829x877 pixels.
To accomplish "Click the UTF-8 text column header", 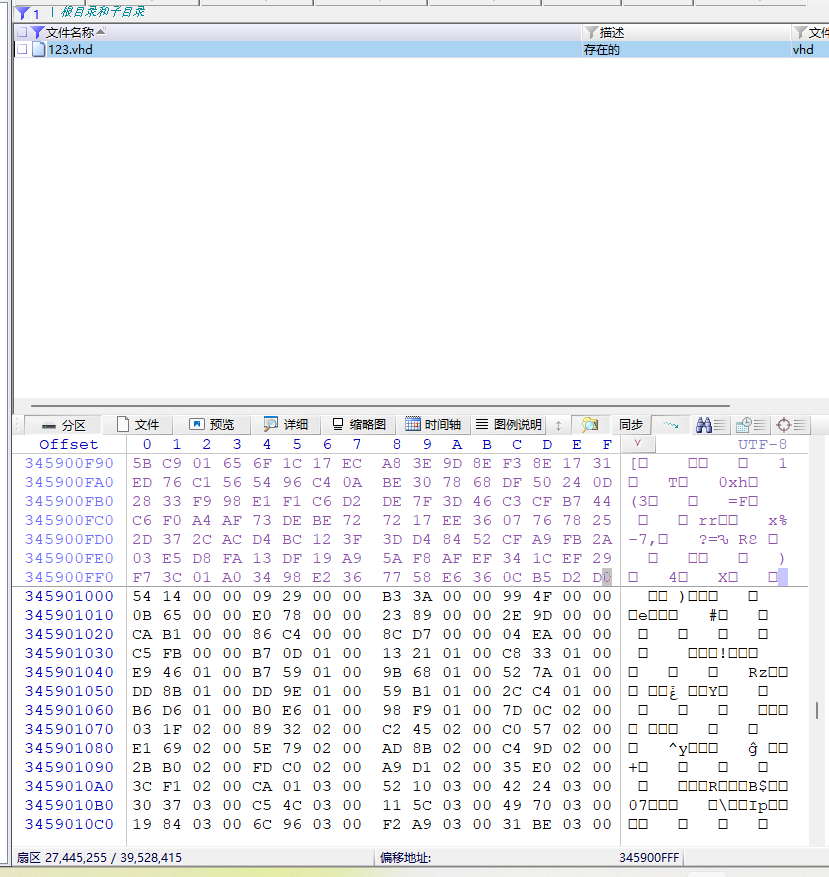I will pos(762,444).
